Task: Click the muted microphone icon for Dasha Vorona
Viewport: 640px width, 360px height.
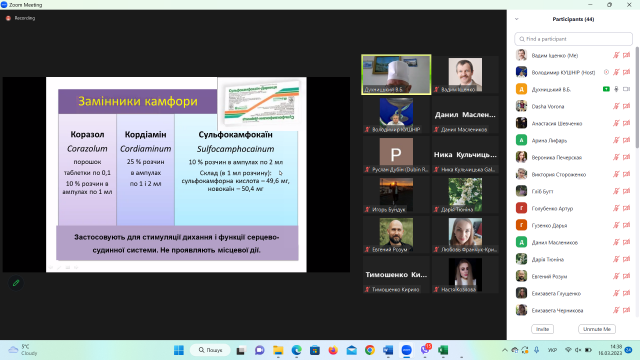Action: (616, 106)
